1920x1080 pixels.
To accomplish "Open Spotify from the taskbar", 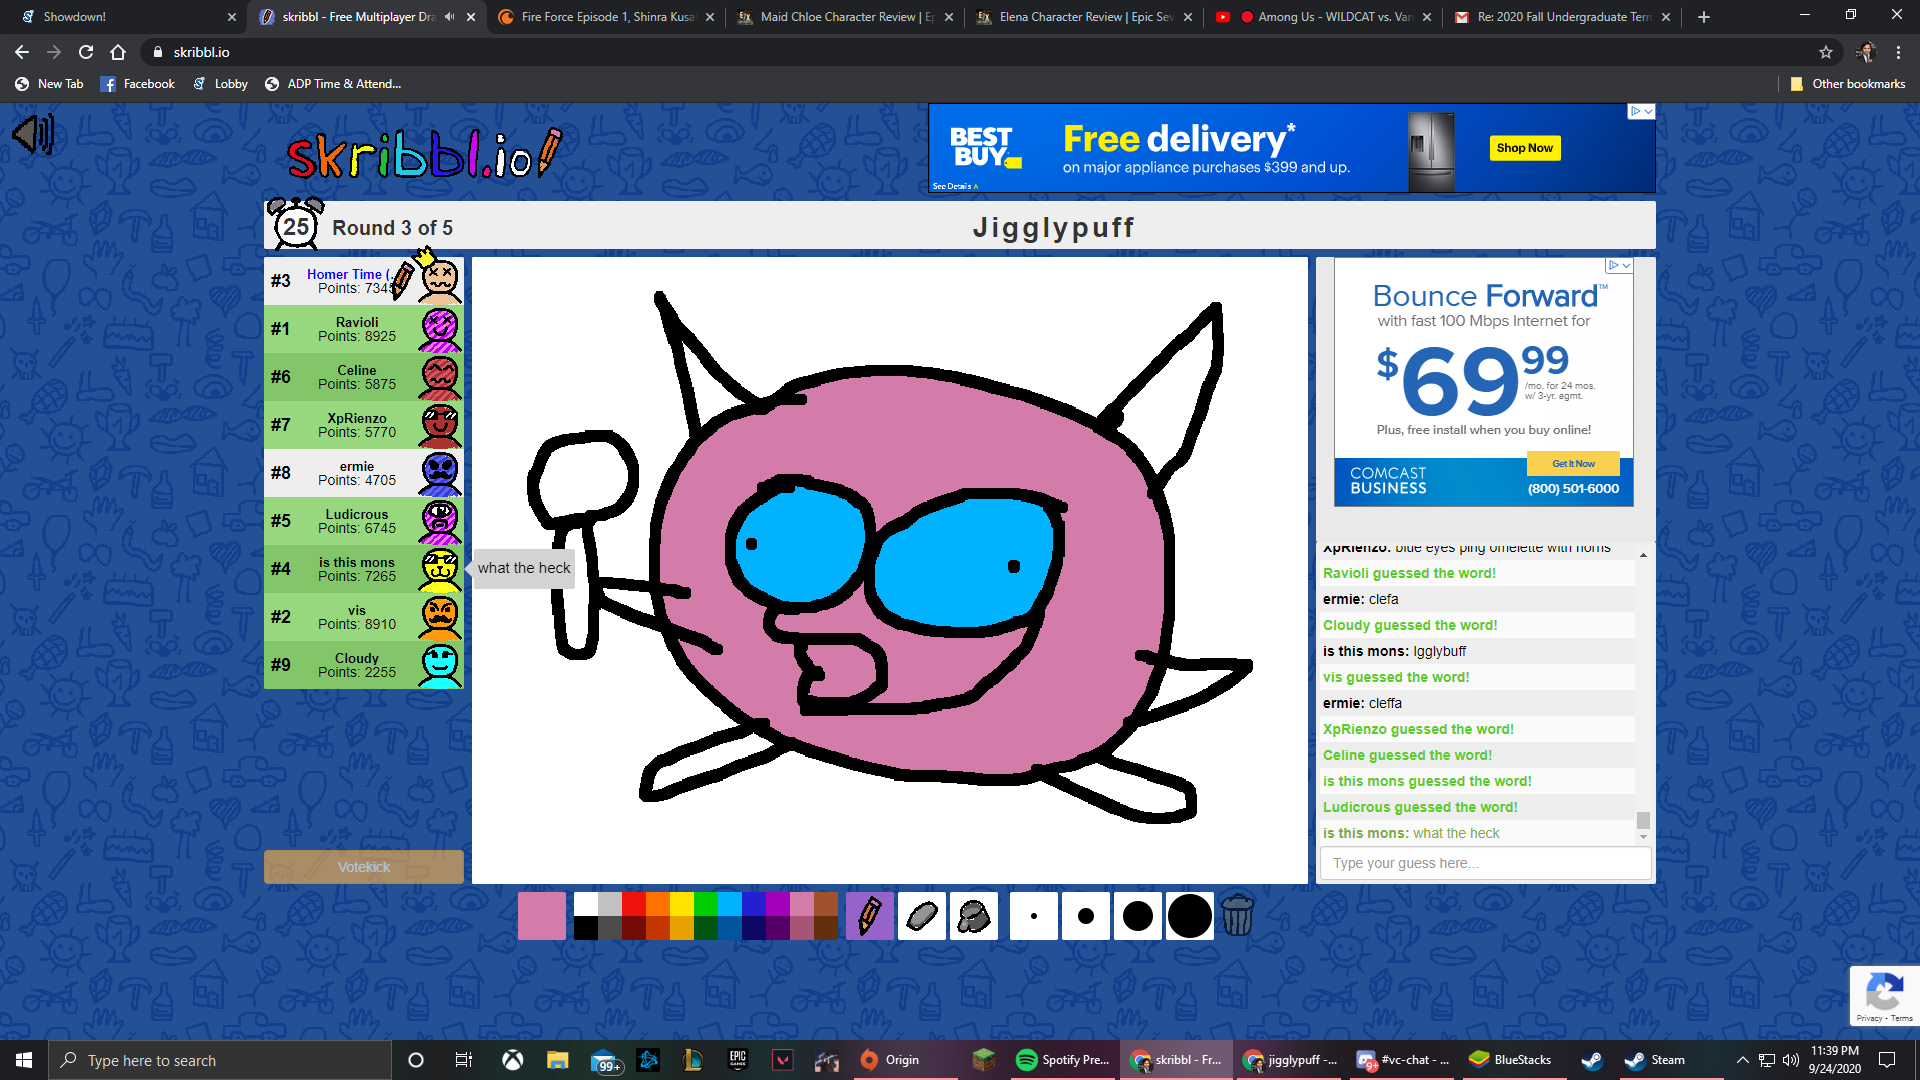I will point(1062,1060).
